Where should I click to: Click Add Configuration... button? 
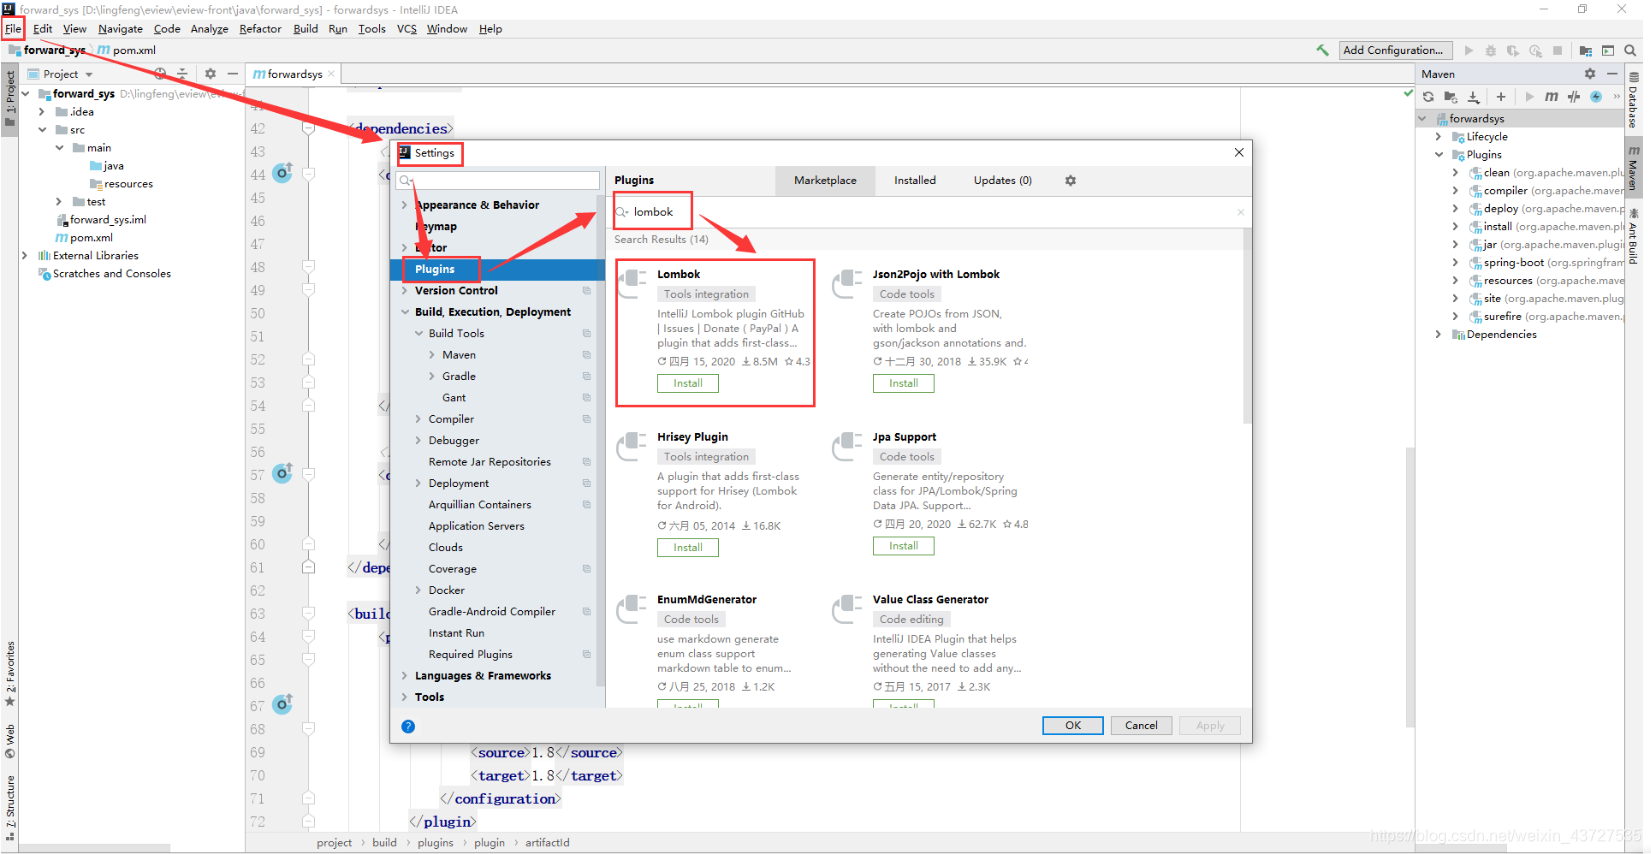point(1393,50)
